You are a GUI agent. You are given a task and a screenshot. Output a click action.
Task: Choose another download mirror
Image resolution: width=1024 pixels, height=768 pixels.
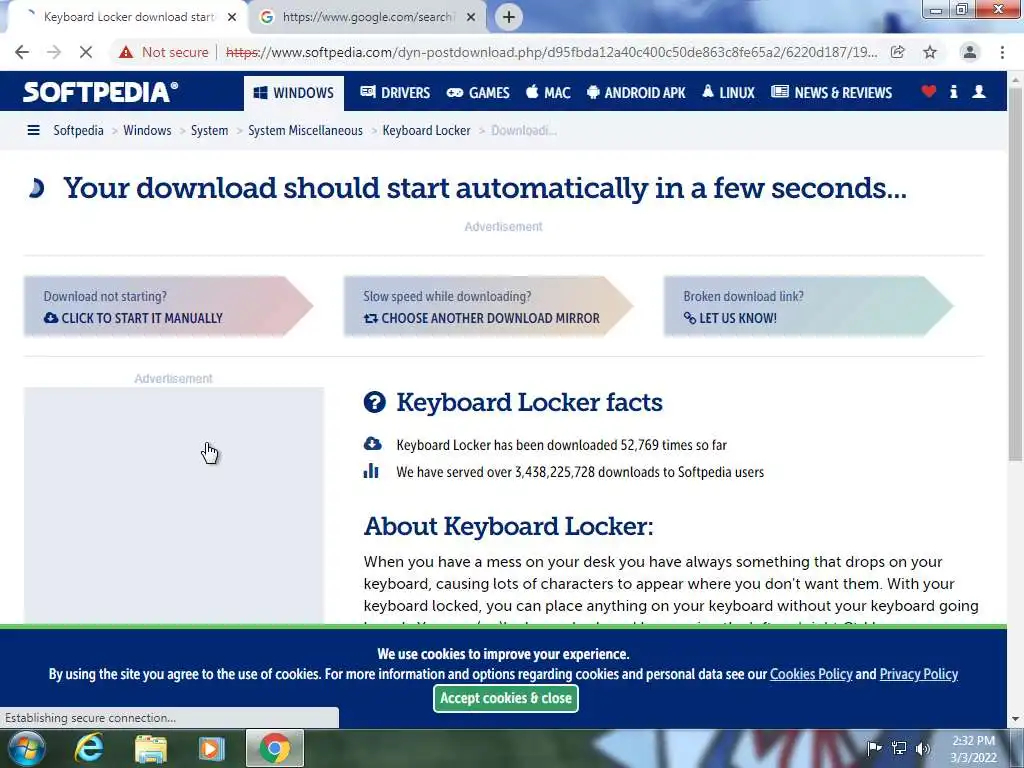pyautogui.click(x=488, y=306)
